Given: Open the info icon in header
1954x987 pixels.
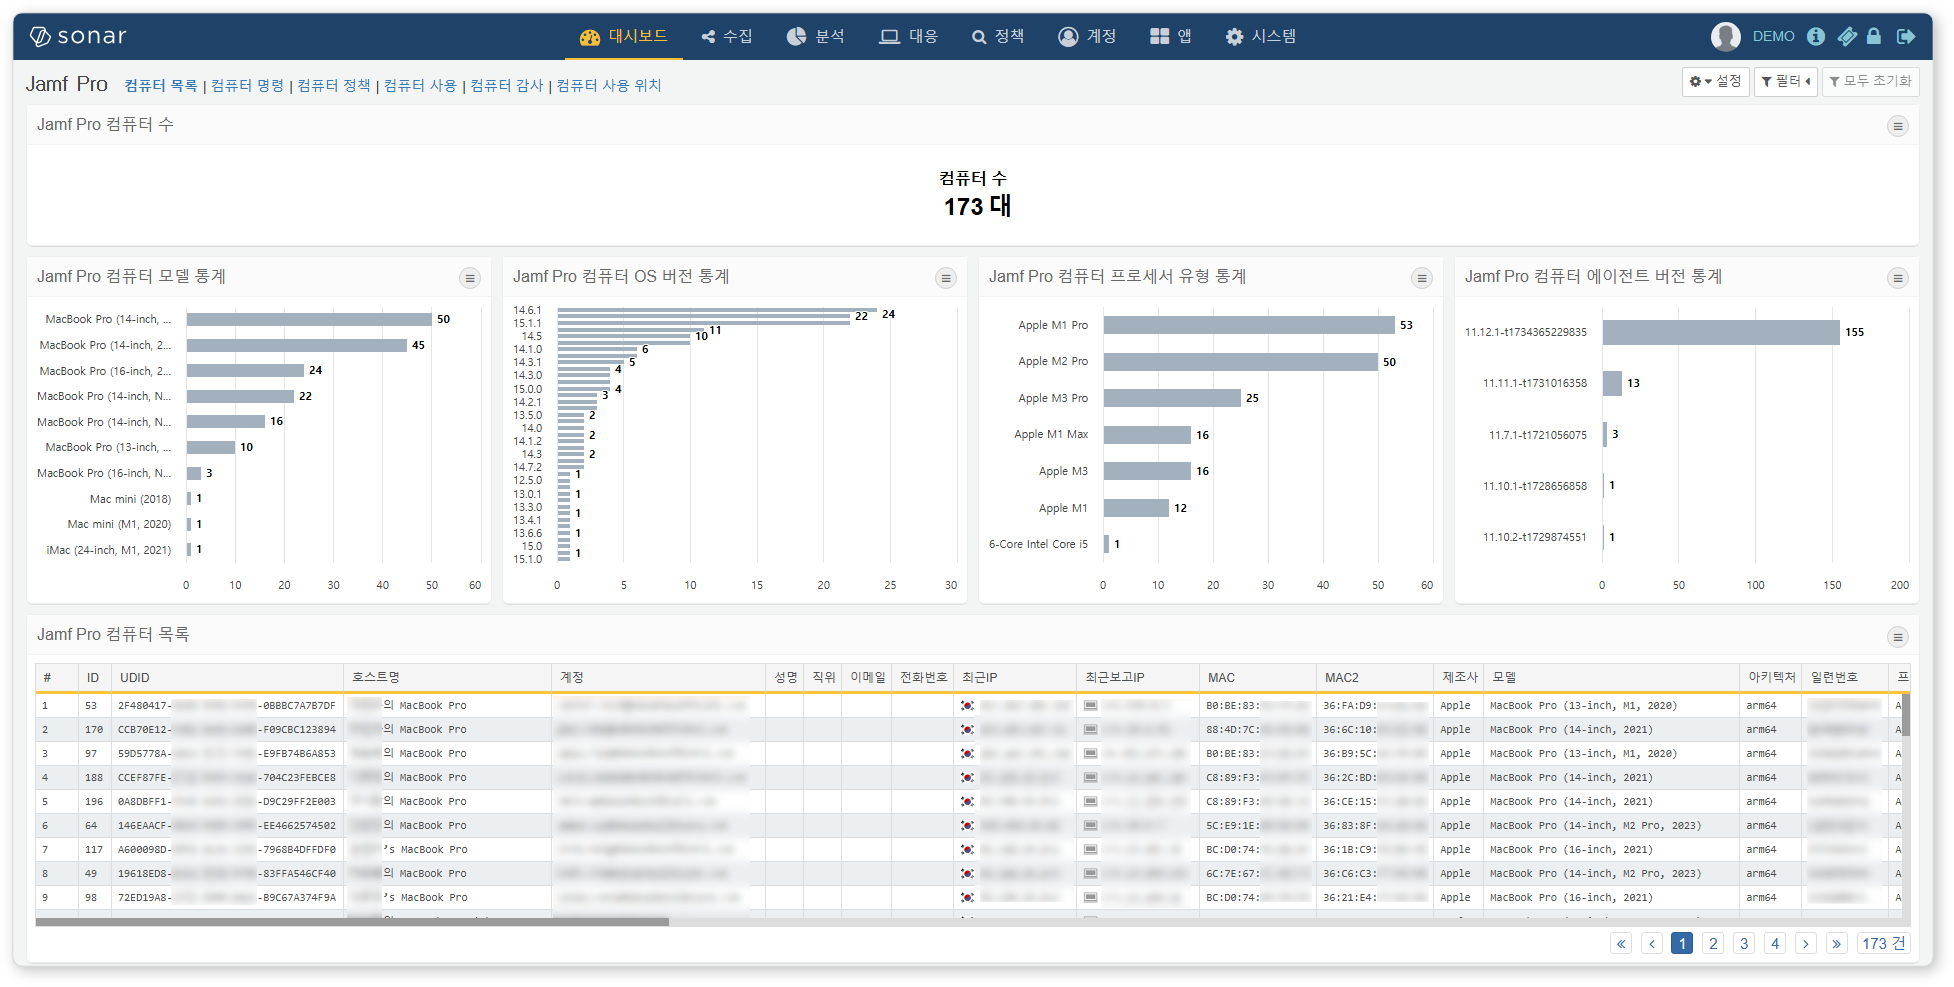Looking at the screenshot, I should click(x=1816, y=37).
